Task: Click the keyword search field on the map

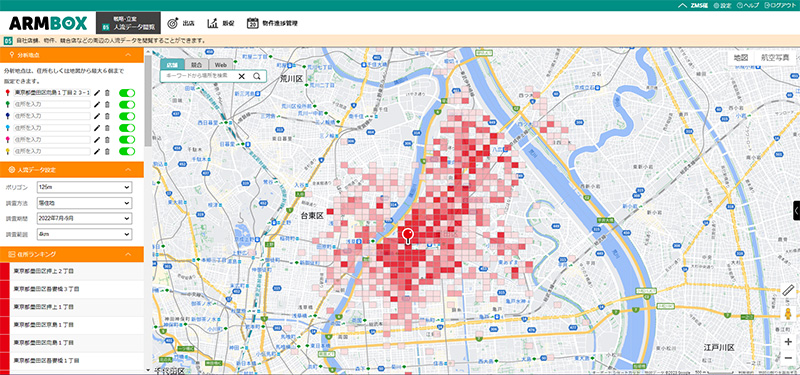Action: point(200,76)
